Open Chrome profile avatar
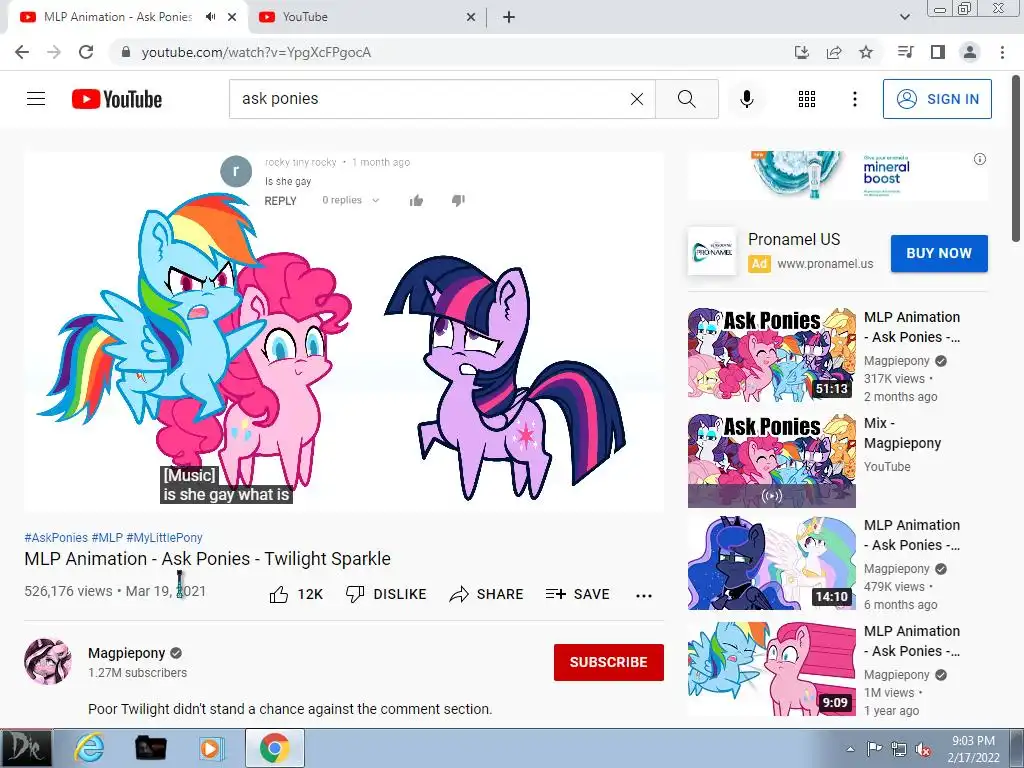The height and width of the screenshot is (768, 1024). [x=970, y=52]
